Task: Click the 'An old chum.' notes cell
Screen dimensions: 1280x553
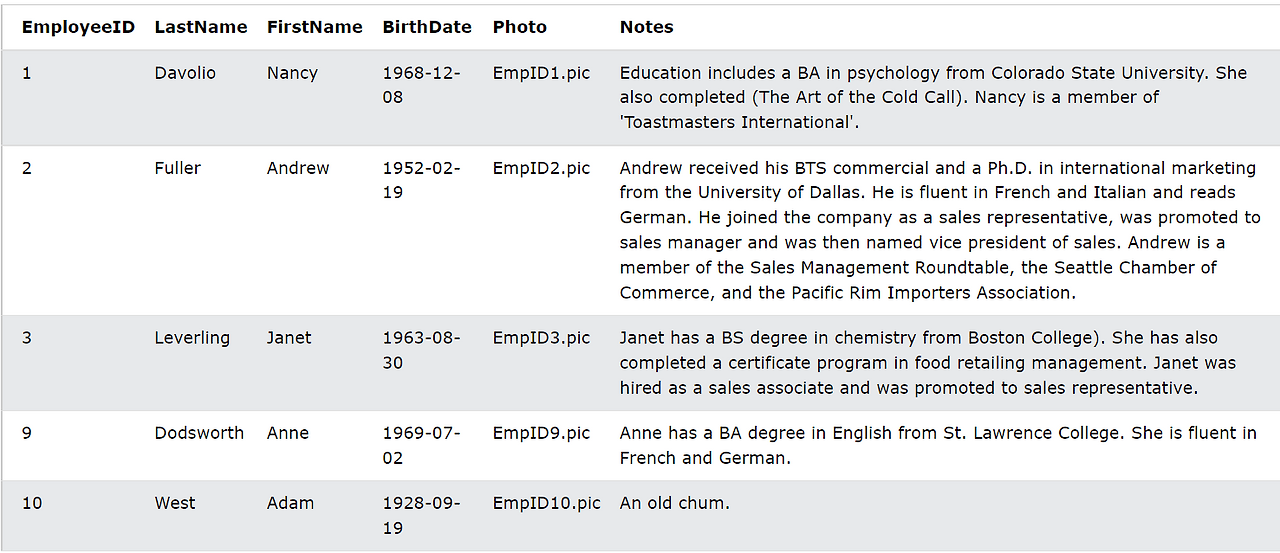Action: pos(674,503)
